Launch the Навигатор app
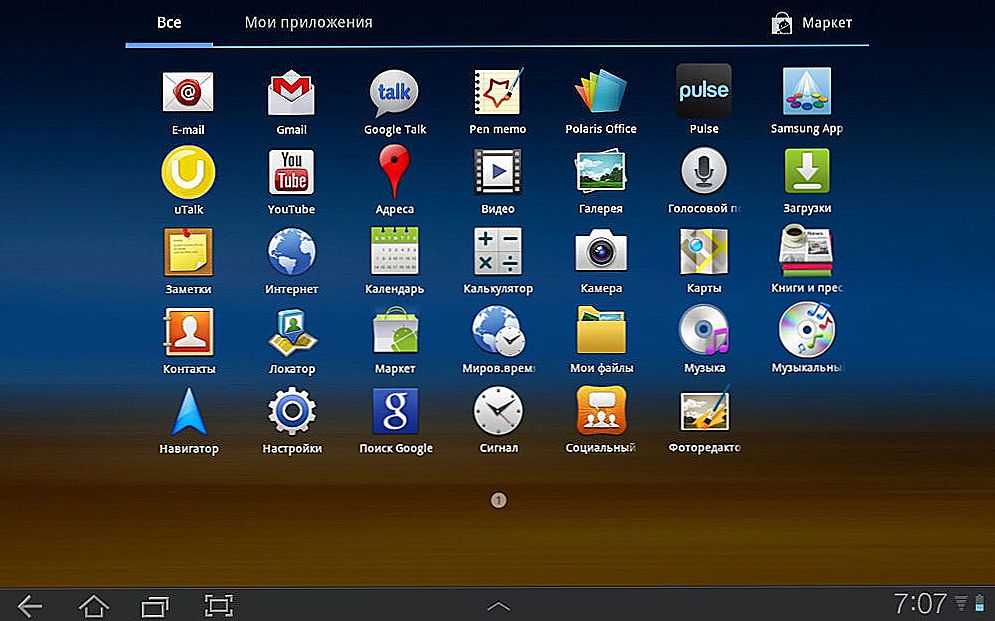995x621 pixels. (x=188, y=411)
